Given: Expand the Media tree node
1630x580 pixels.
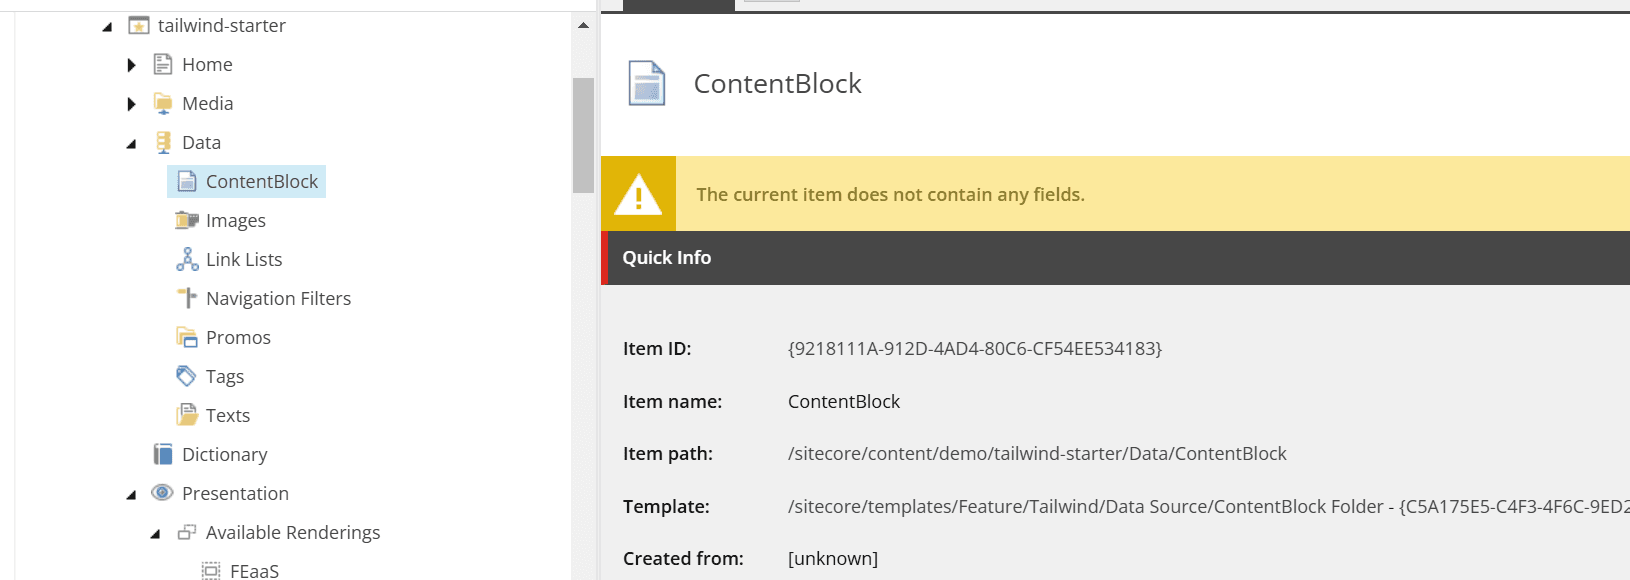Looking at the screenshot, I should pos(131,104).
